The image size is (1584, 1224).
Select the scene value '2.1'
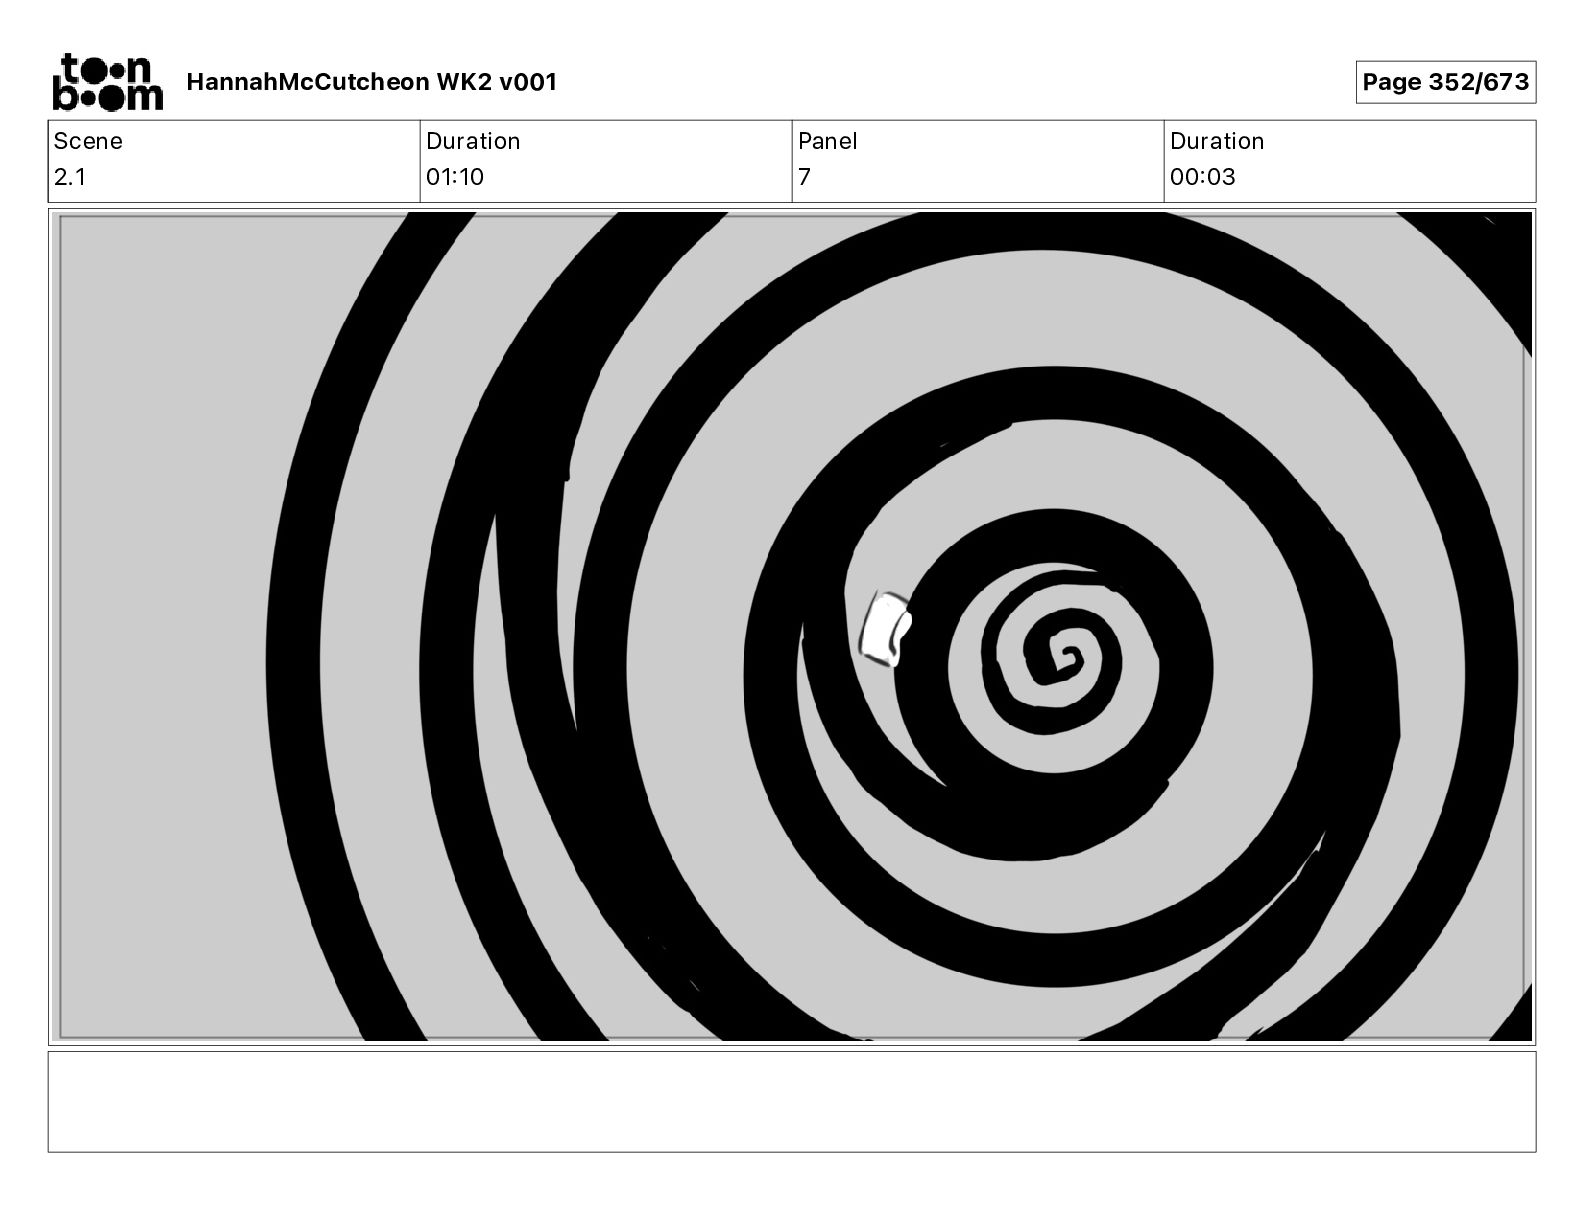point(70,177)
